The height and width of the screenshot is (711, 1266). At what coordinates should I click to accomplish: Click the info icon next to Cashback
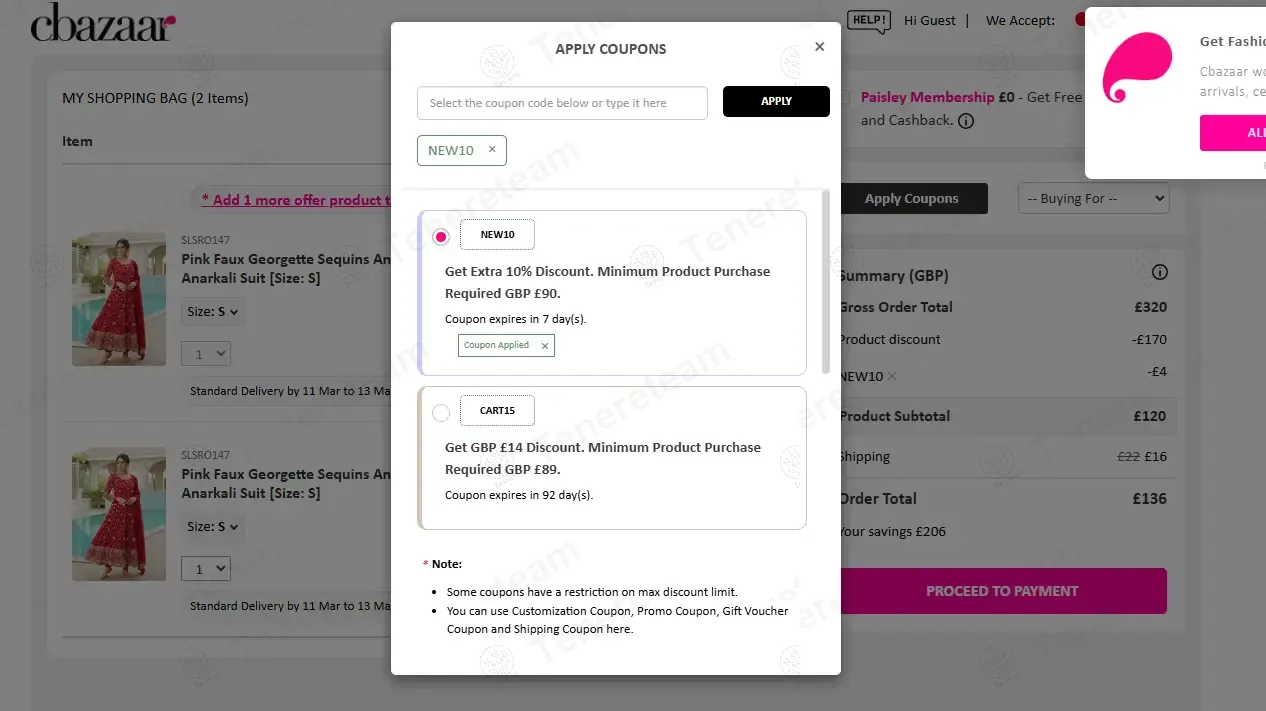pos(966,121)
